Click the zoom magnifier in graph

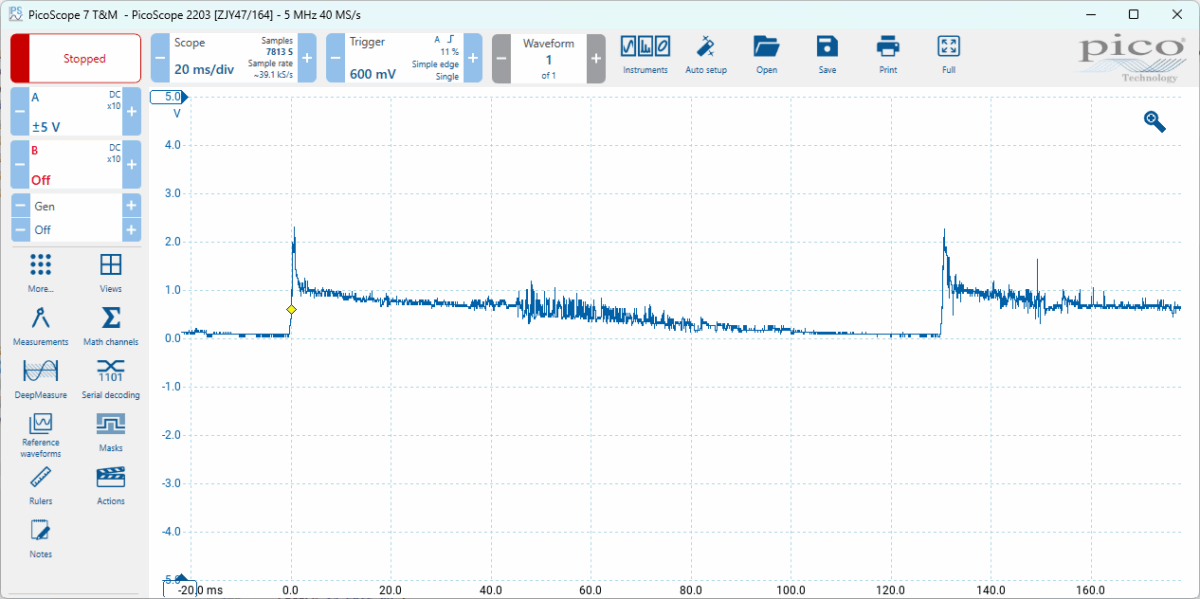click(x=1155, y=121)
